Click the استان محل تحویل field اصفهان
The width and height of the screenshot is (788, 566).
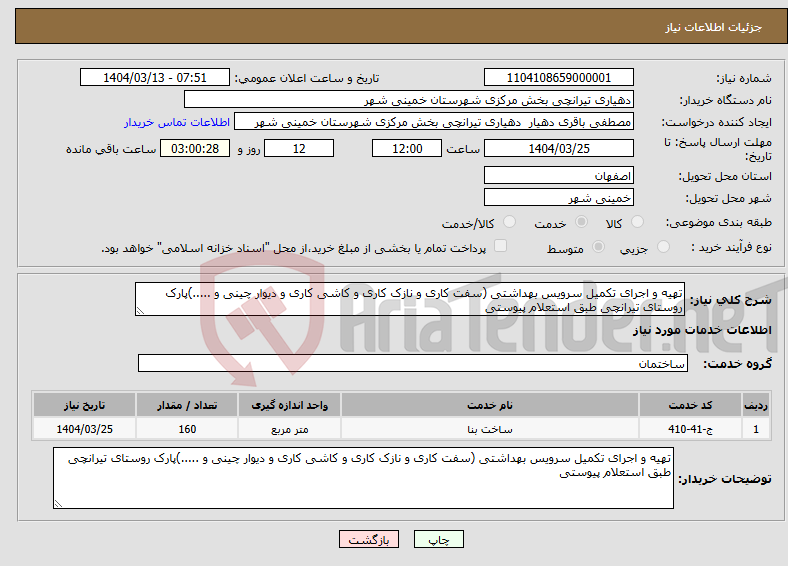(558, 175)
